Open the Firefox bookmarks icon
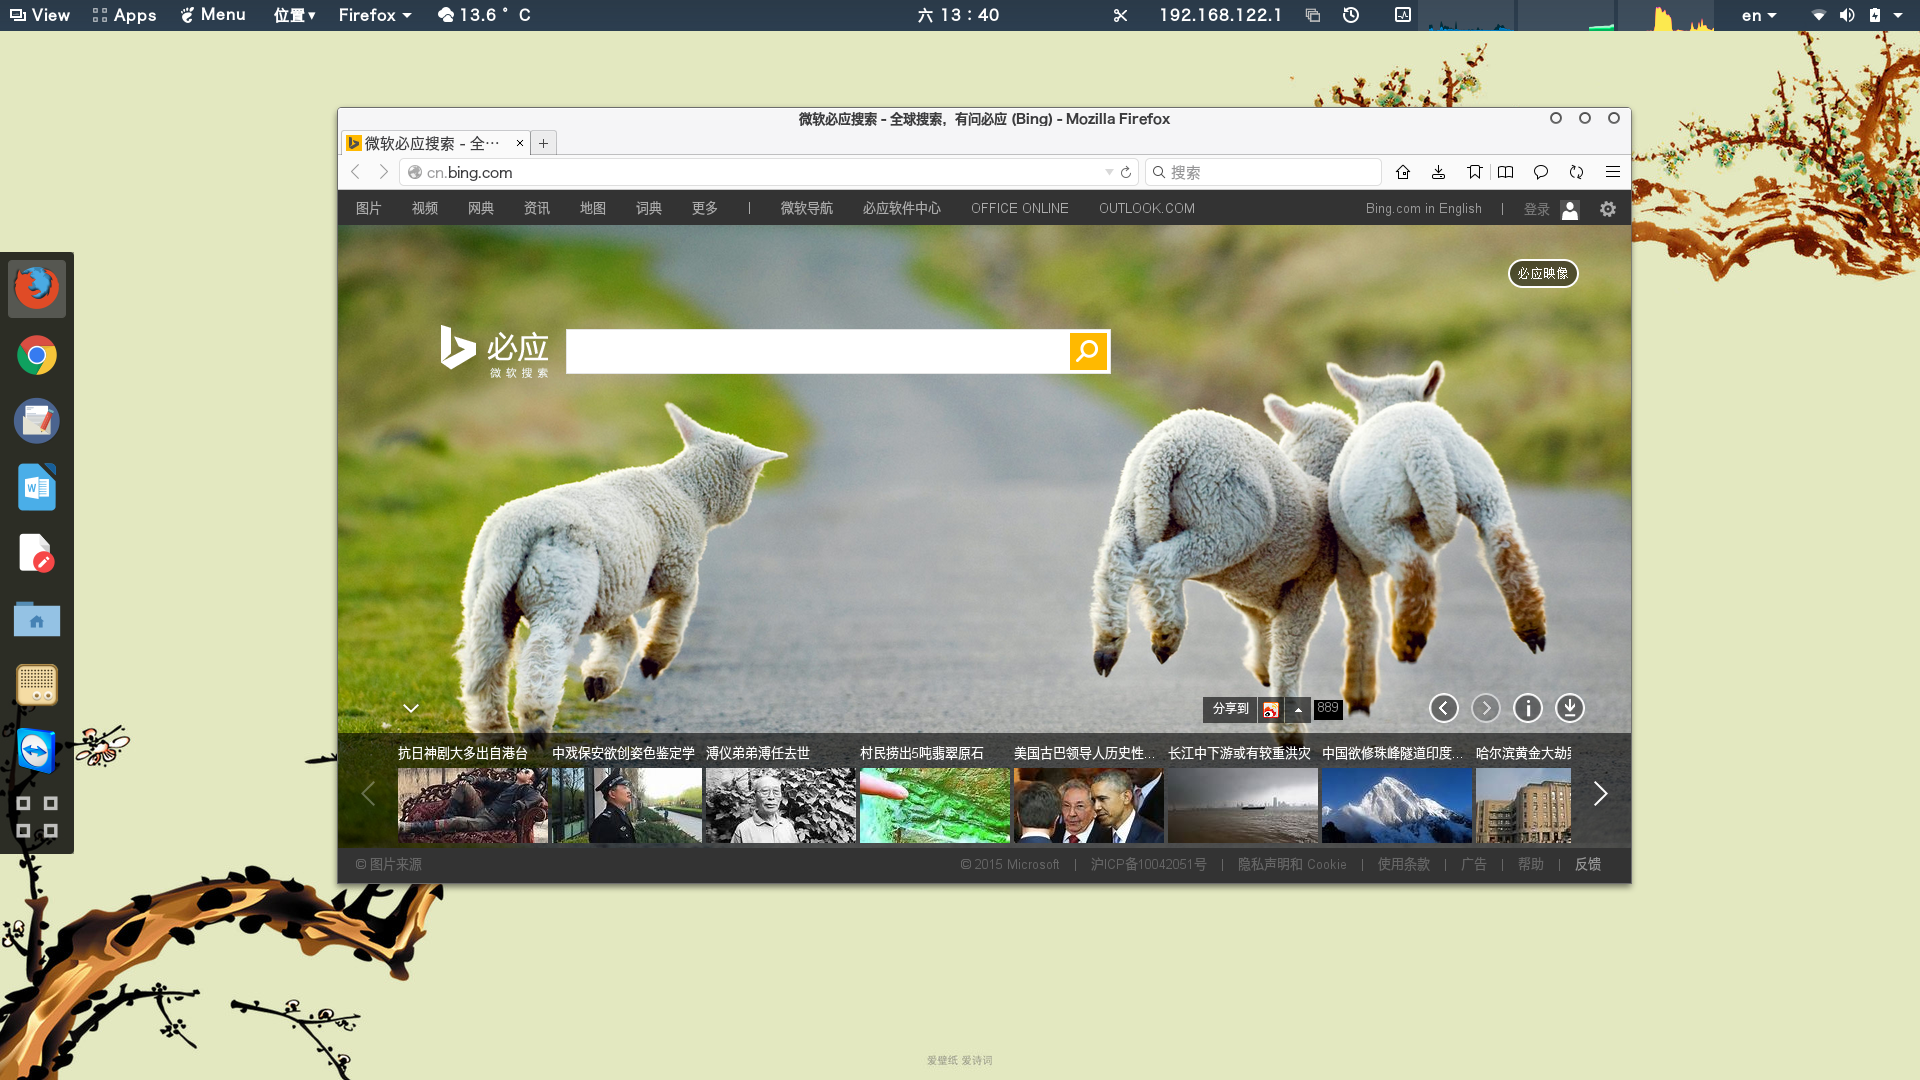The image size is (1920, 1080). 1474,172
